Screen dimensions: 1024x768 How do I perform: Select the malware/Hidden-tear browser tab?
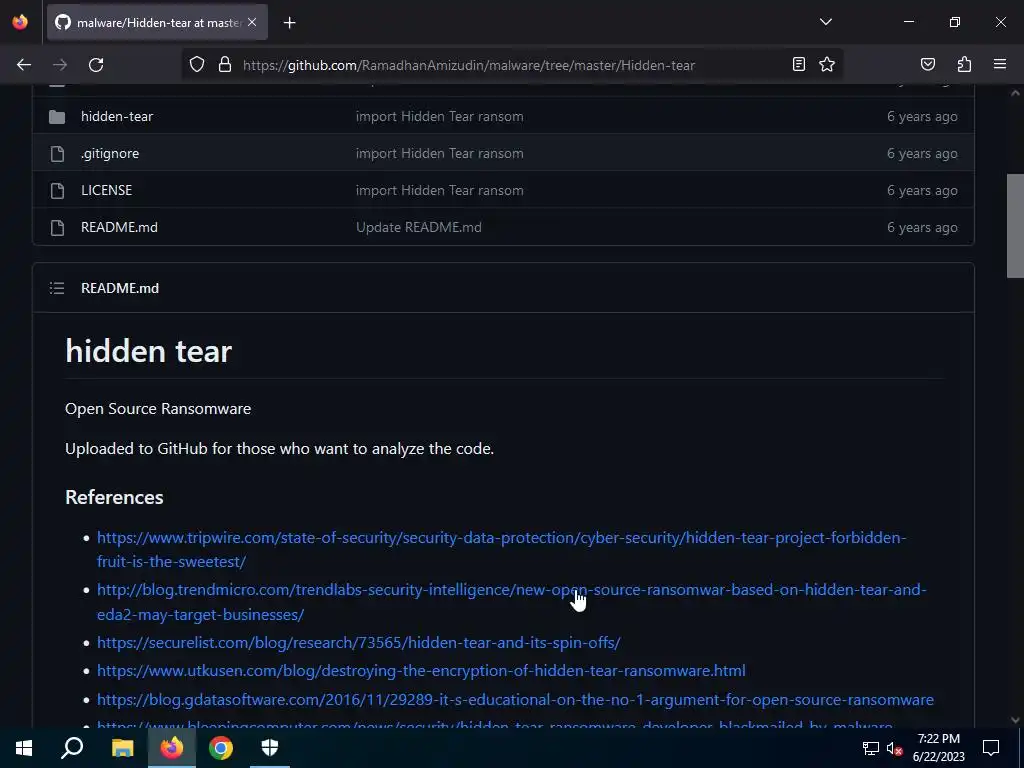157,22
